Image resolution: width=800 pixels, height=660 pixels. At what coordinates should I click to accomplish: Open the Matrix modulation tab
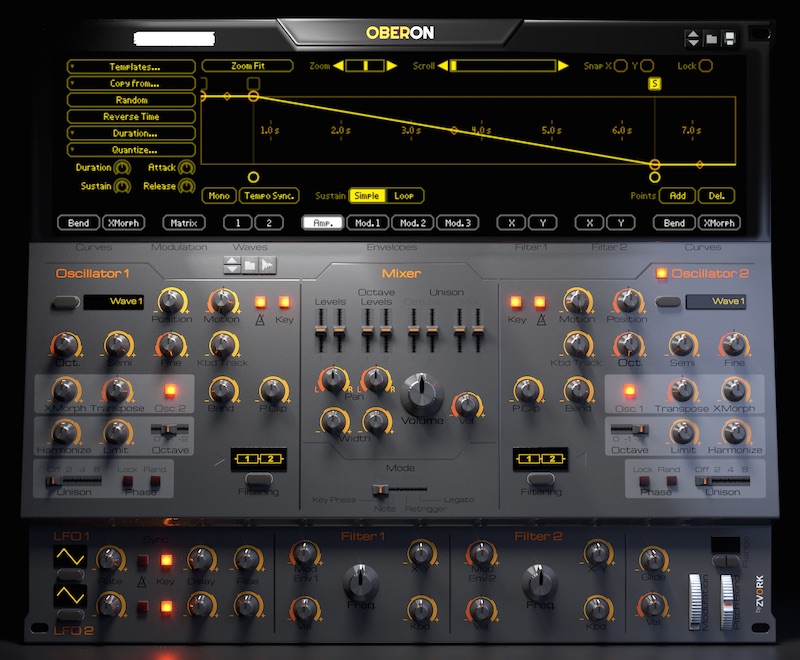coord(184,223)
